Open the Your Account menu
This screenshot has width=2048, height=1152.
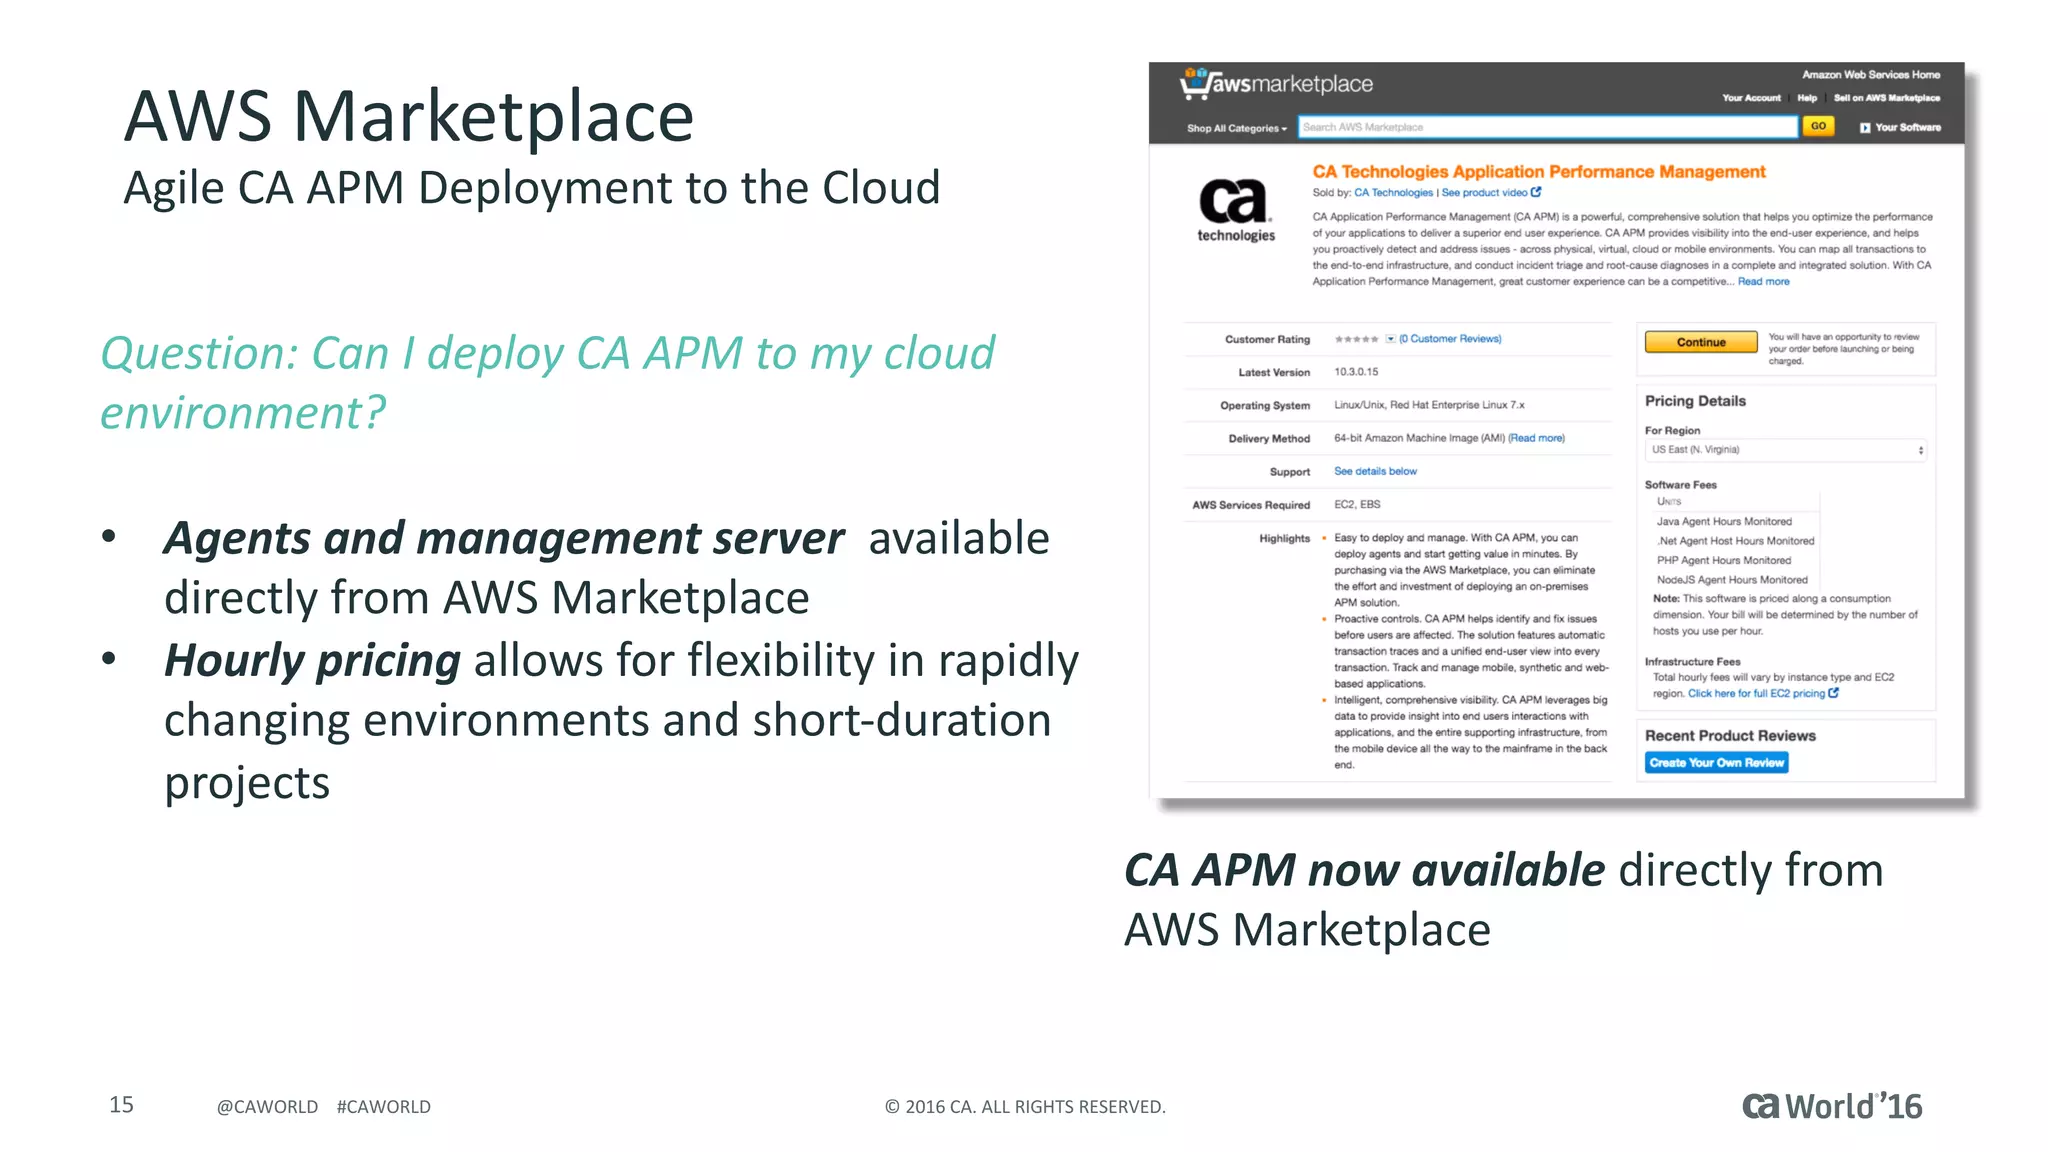1751,98
